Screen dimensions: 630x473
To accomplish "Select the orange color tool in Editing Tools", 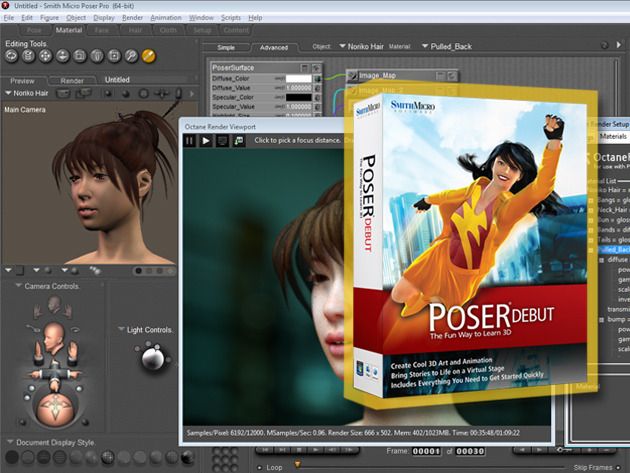I will tap(149, 56).
